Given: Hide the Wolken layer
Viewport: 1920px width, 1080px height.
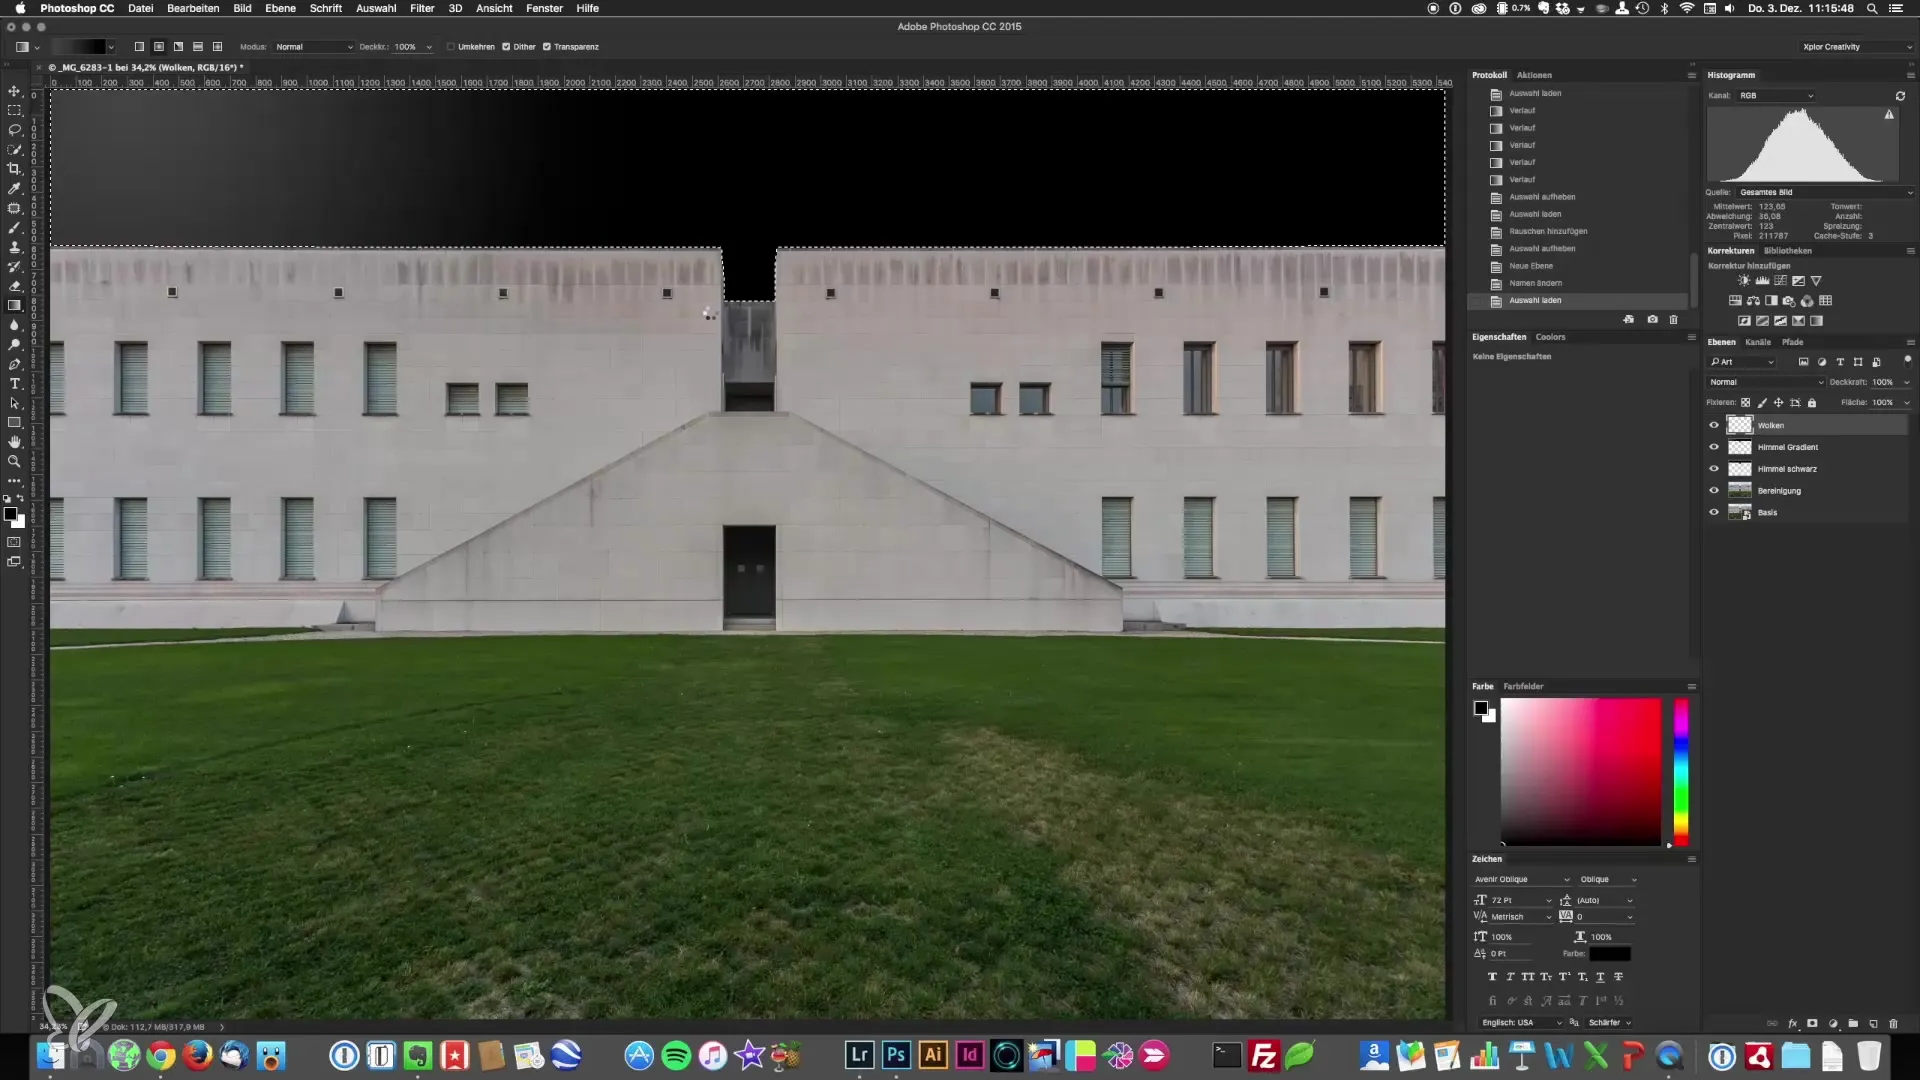Looking at the screenshot, I should coord(1714,425).
